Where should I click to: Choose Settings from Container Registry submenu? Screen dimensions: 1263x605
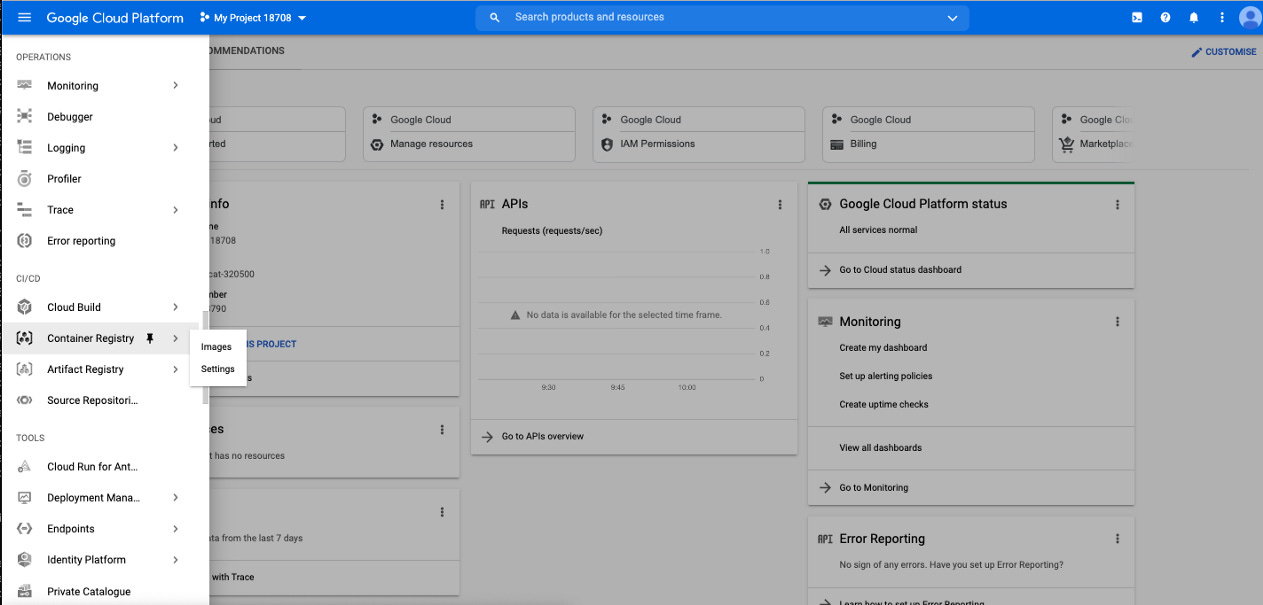217,369
